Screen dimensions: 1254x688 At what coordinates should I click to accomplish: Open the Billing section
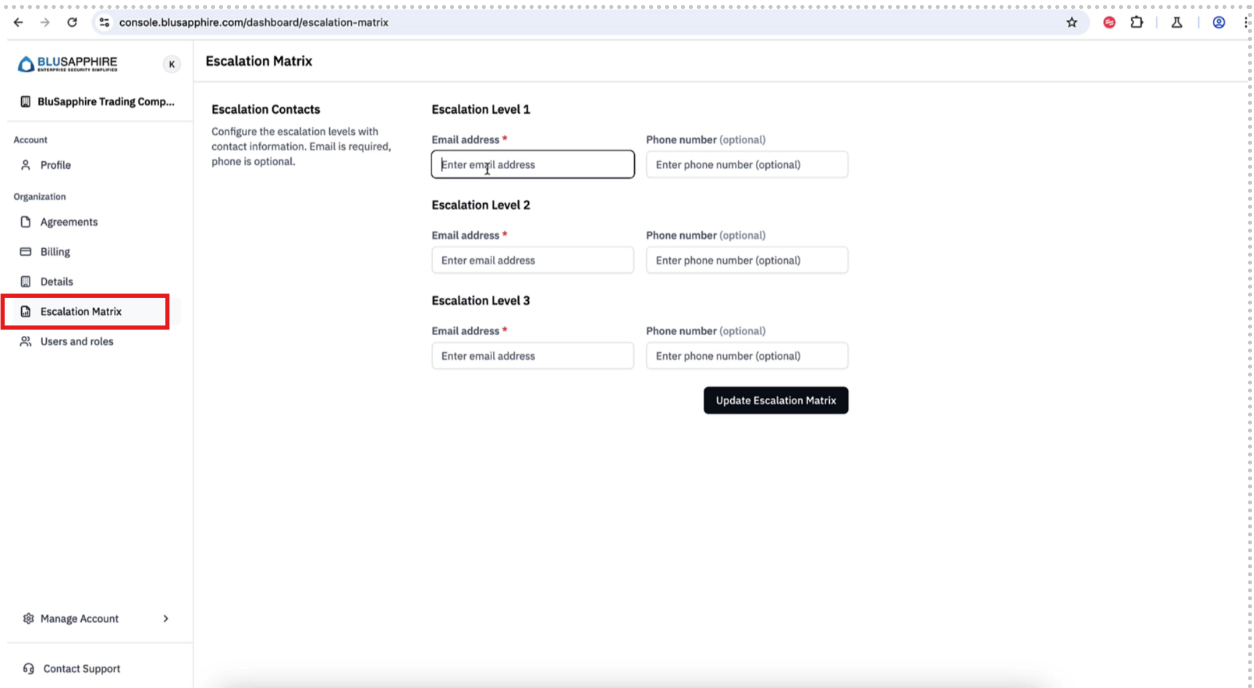coord(55,252)
